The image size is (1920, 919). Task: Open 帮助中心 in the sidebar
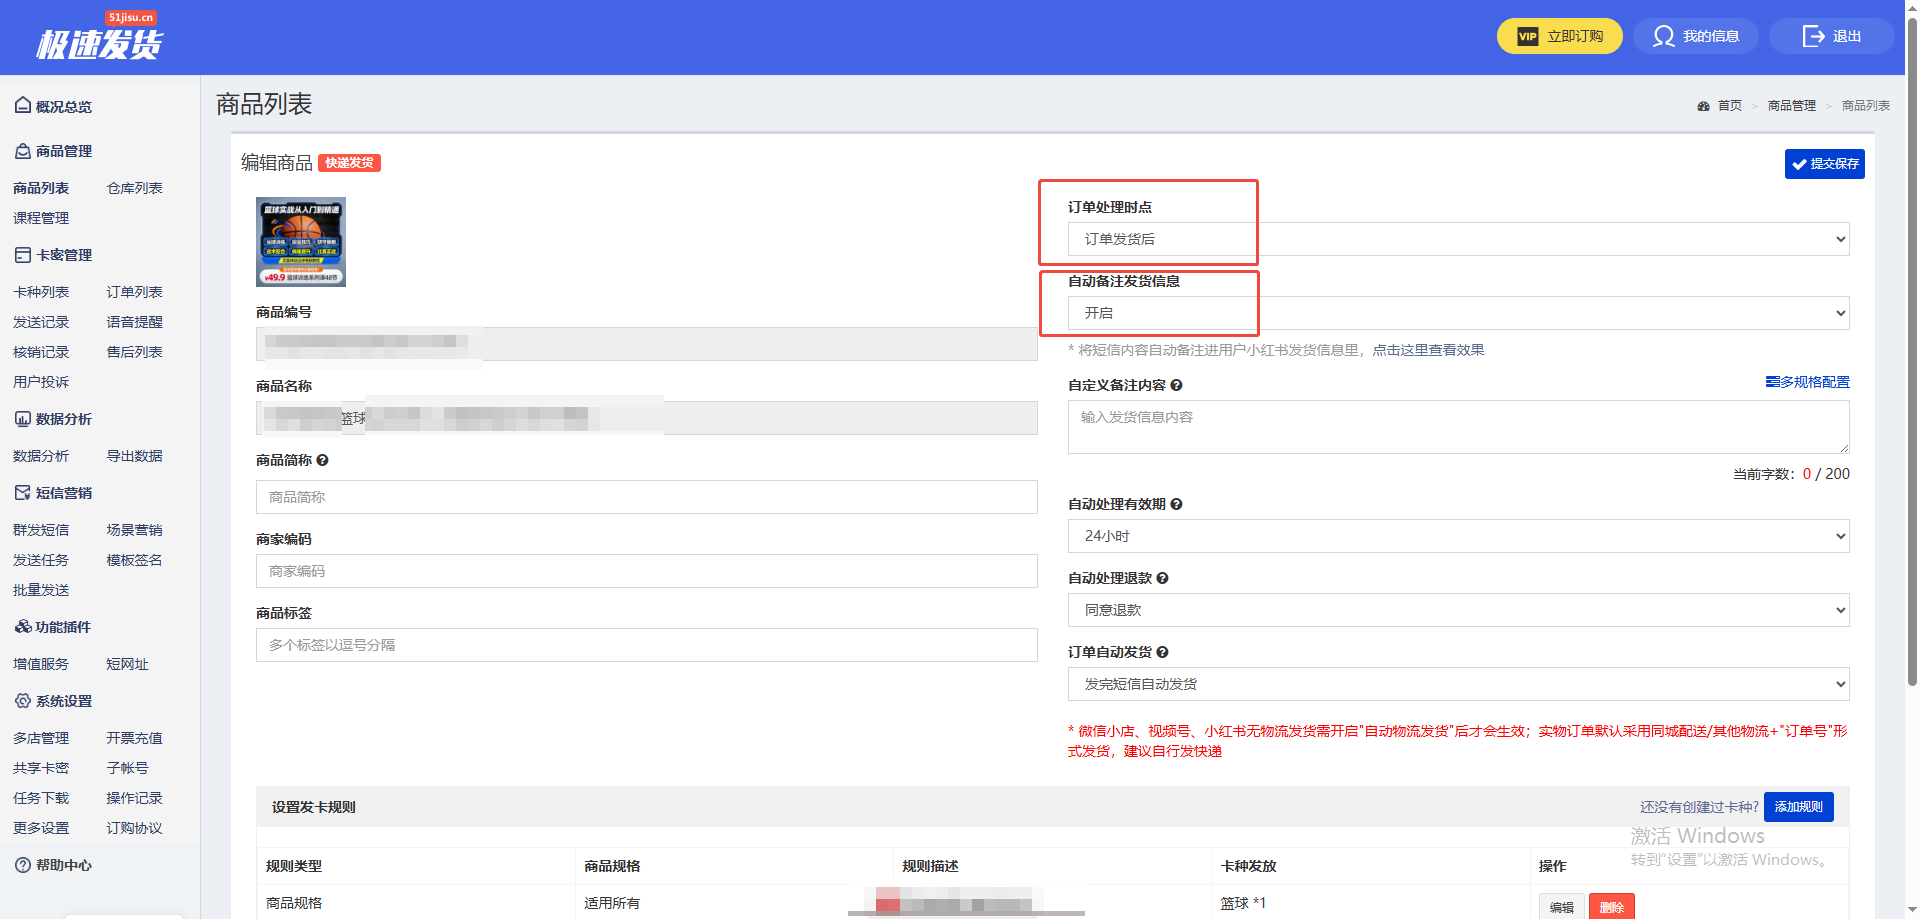pyautogui.click(x=63, y=865)
